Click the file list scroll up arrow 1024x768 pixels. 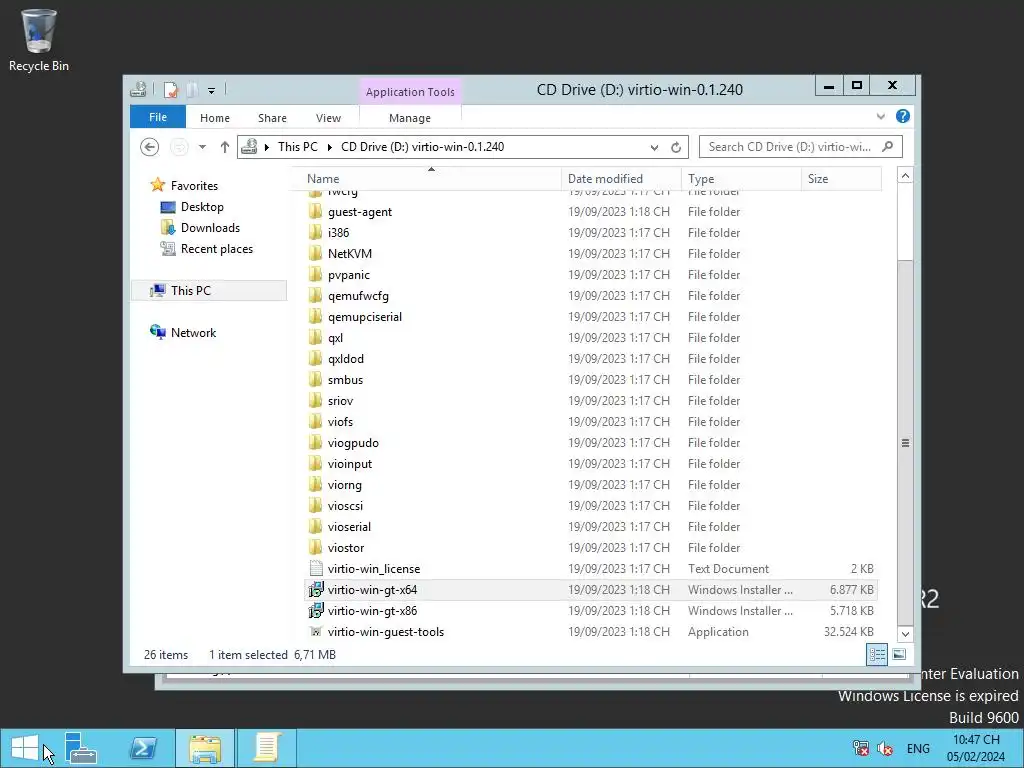click(x=905, y=176)
